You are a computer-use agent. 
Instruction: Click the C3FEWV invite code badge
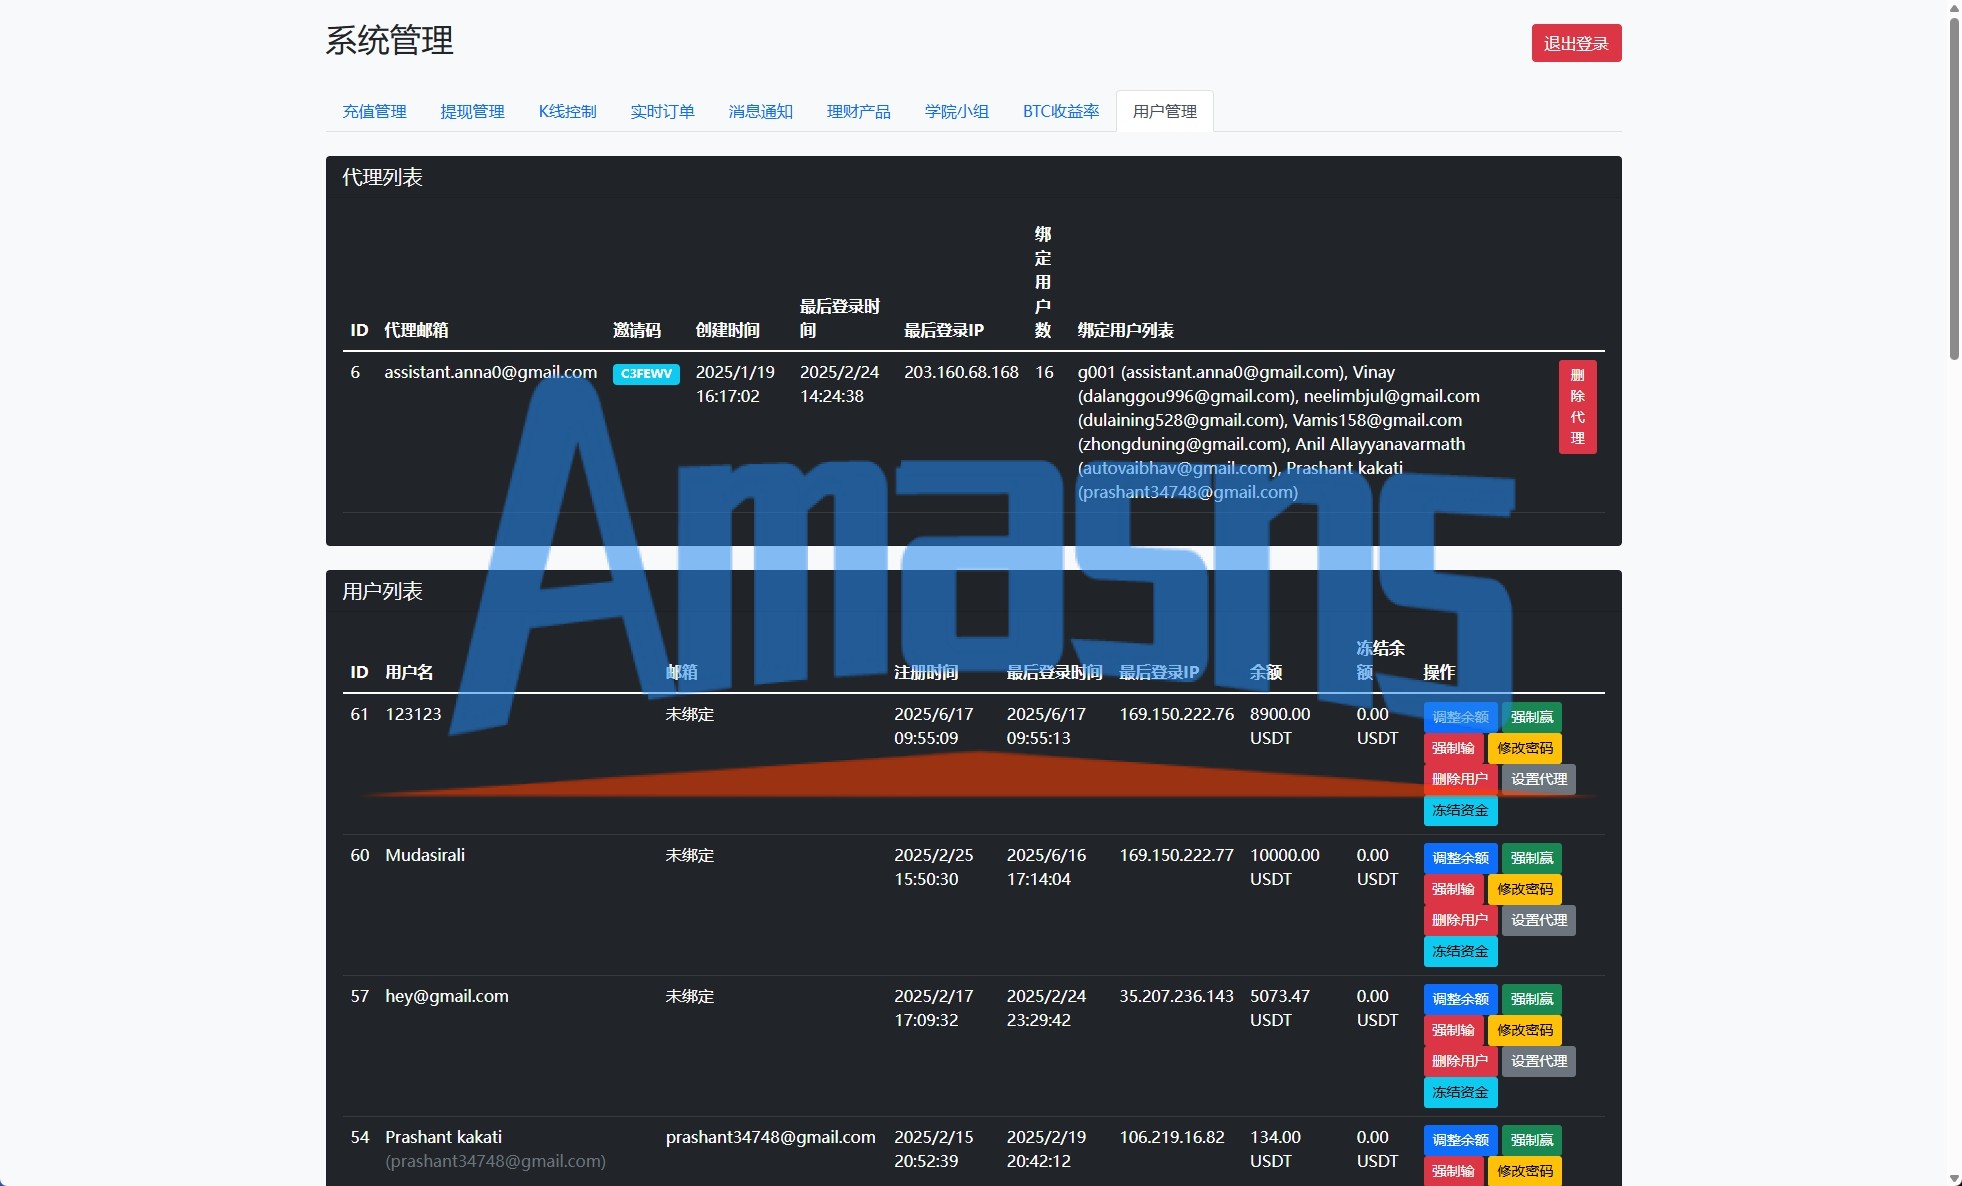(646, 374)
